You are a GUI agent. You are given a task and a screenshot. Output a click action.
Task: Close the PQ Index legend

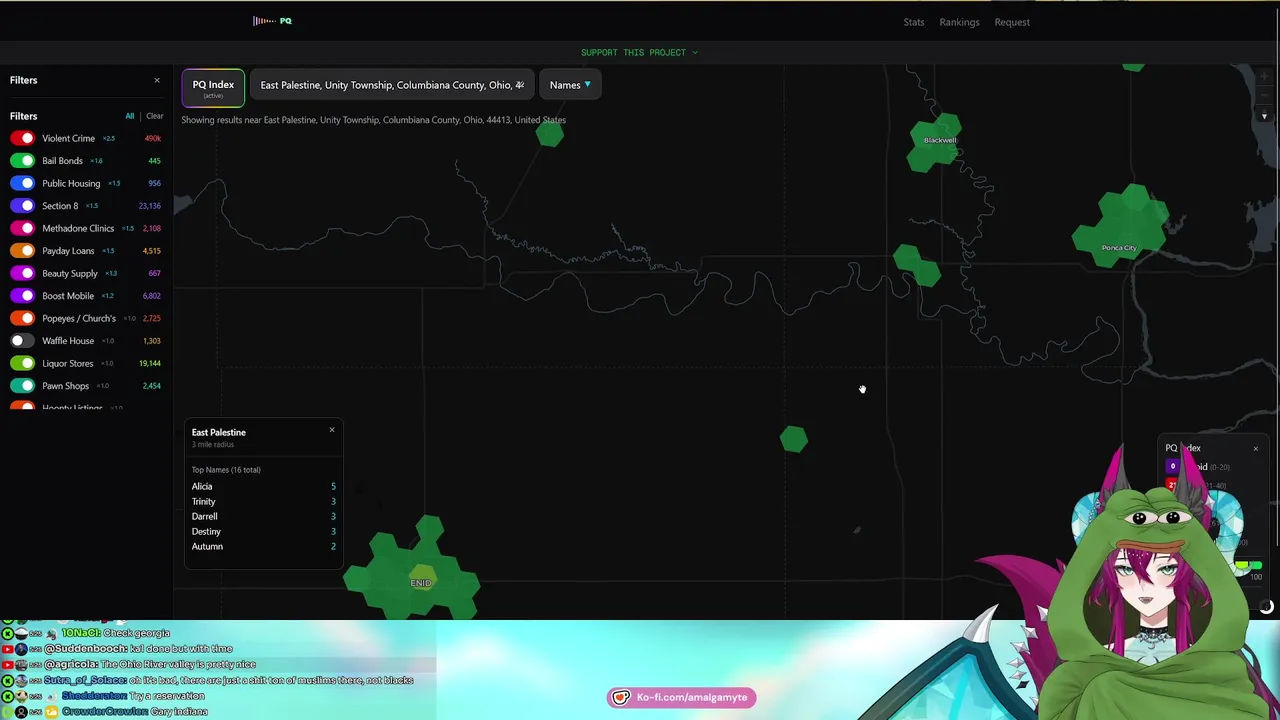coord(1256,448)
